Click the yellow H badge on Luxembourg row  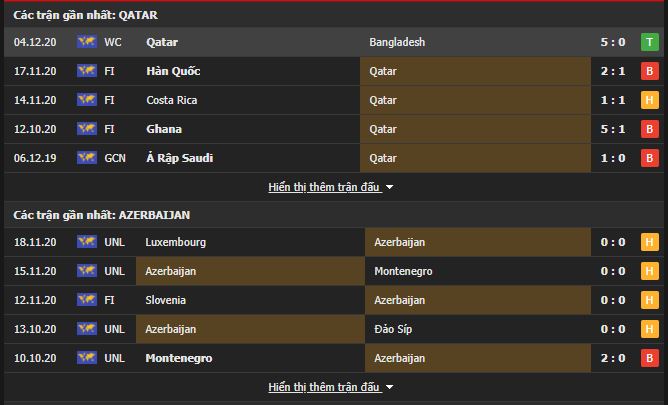[x=650, y=242]
